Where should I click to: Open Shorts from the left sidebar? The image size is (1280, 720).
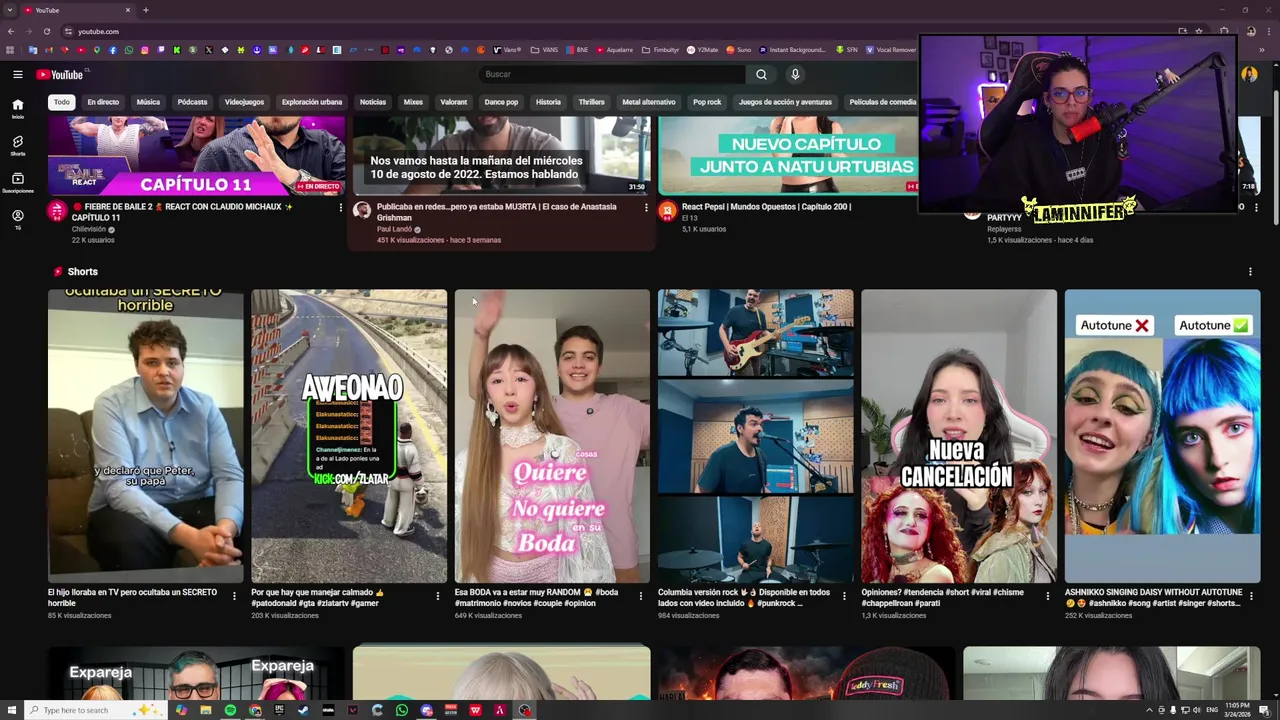[x=17, y=146]
